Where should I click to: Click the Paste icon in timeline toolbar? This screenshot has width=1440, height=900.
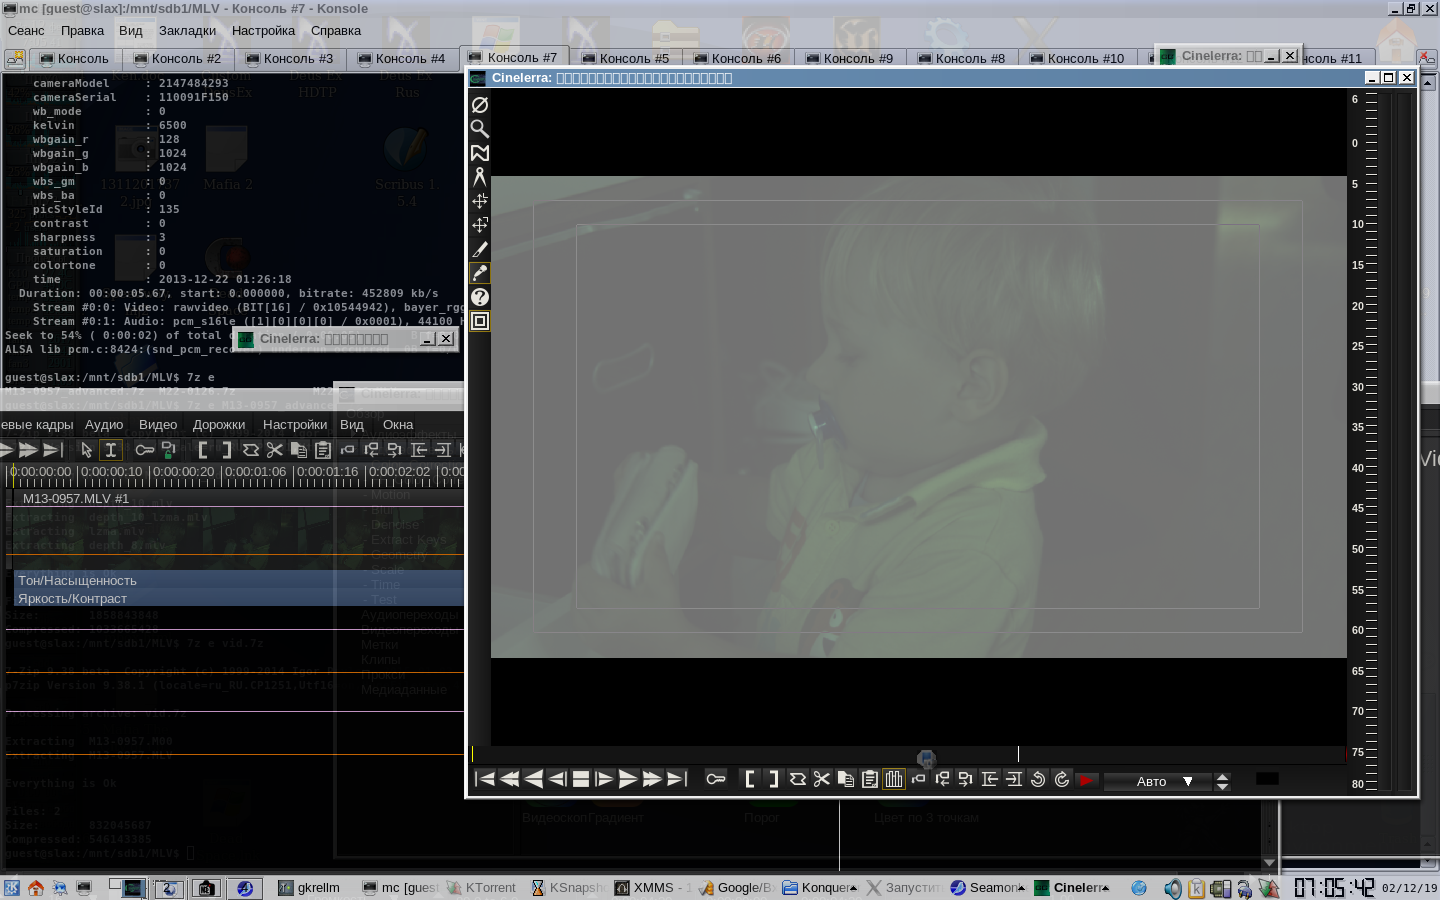[x=323, y=450]
